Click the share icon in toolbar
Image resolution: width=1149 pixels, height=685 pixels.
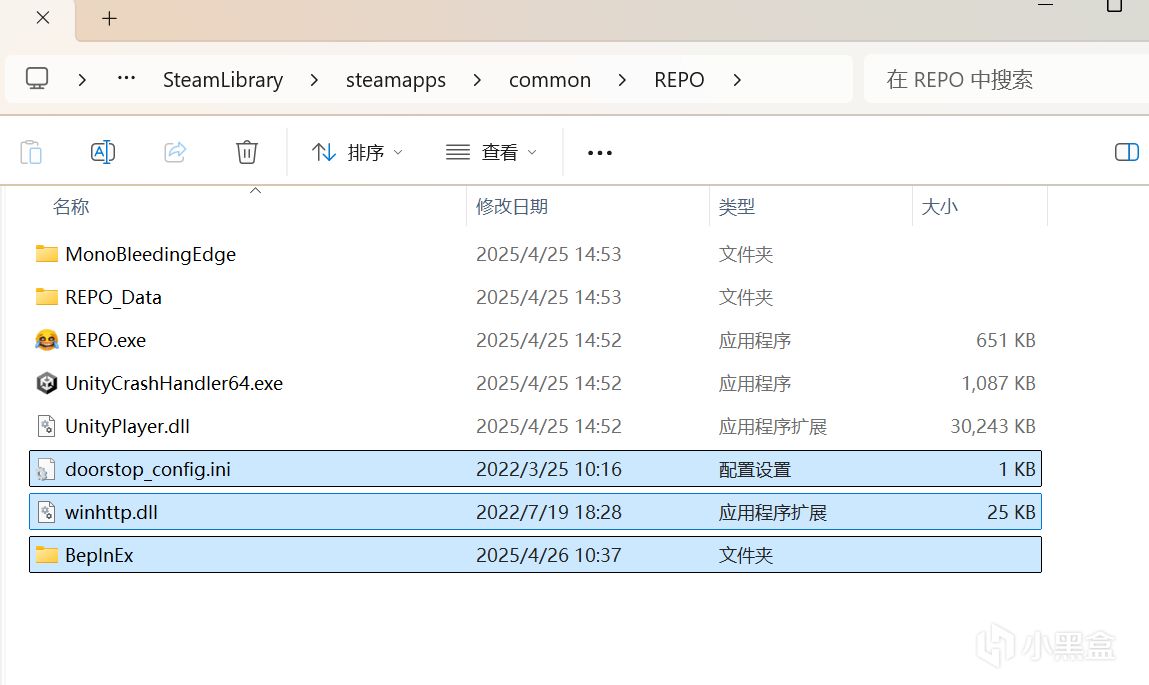pos(174,152)
